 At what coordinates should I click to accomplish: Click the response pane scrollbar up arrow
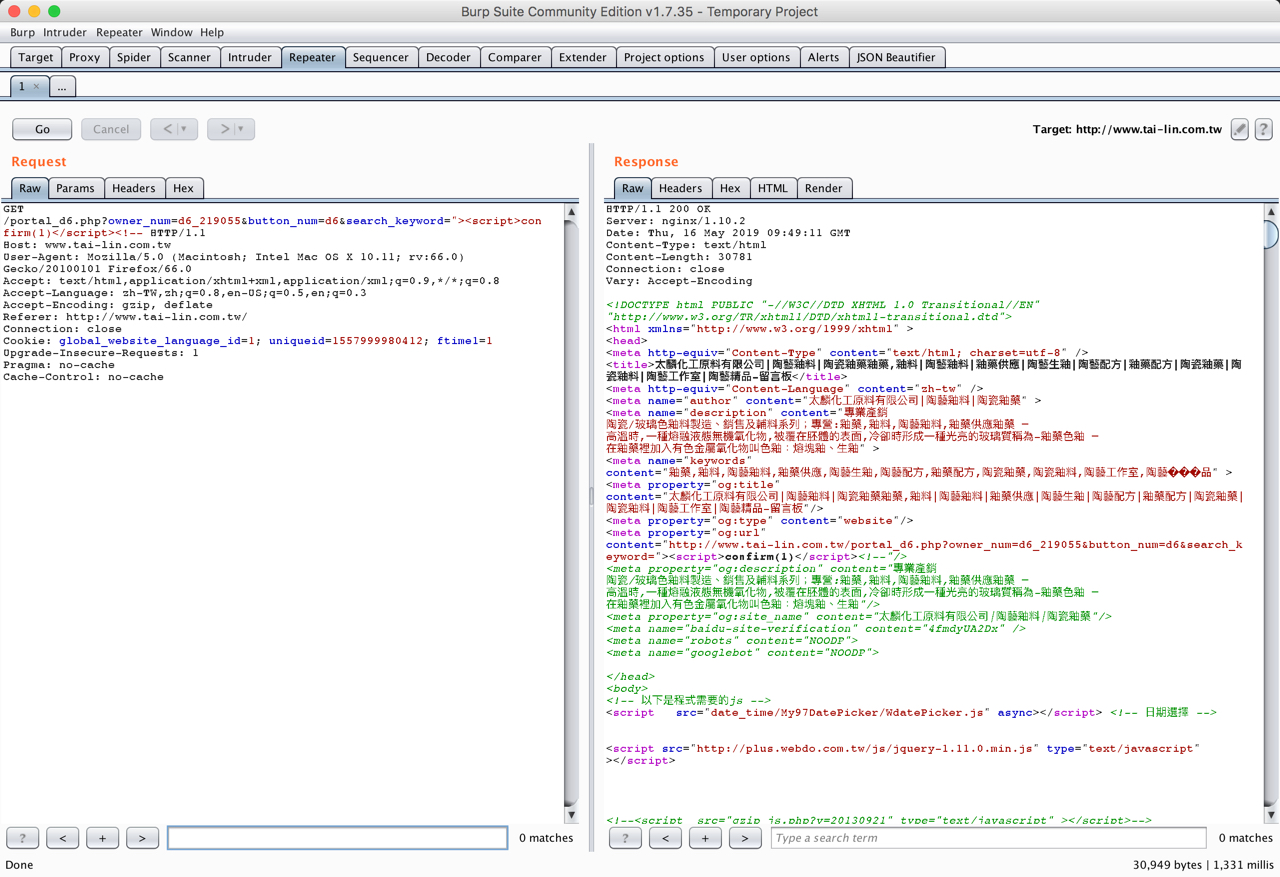[1271, 212]
